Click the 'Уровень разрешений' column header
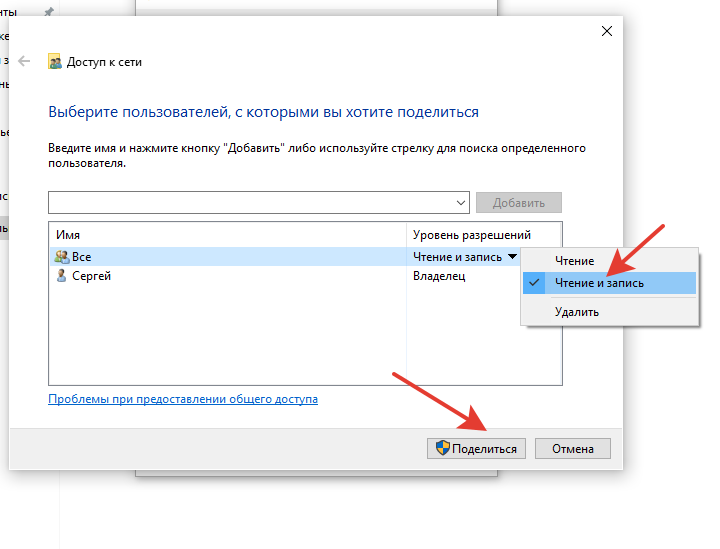The image size is (720, 549). pos(472,235)
